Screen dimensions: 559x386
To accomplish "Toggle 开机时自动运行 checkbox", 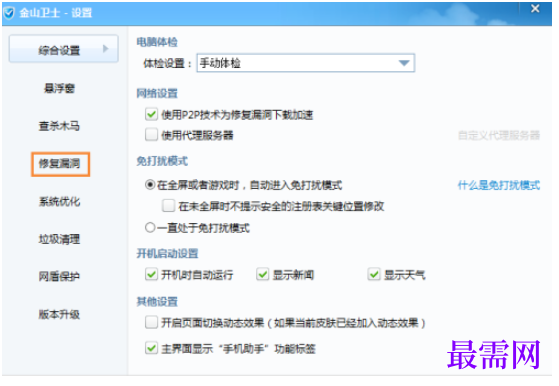I will point(152,274).
